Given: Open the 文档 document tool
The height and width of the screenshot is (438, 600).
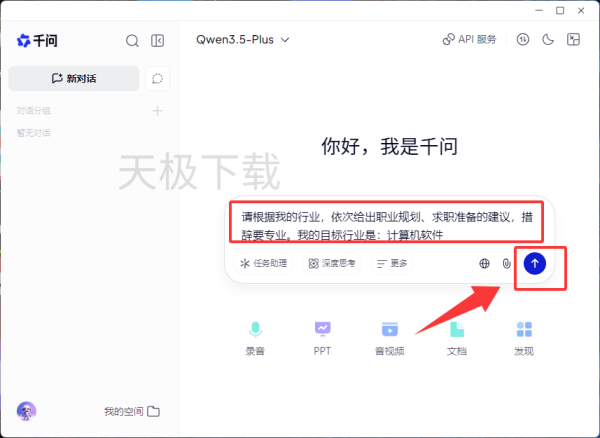Looking at the screenshot, I should [456, 337].
